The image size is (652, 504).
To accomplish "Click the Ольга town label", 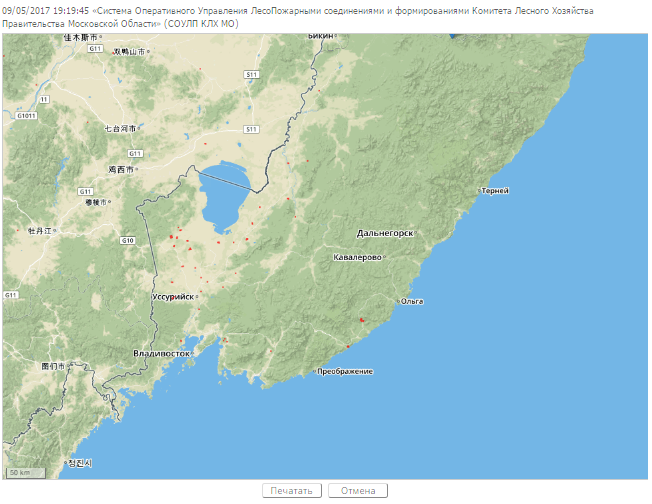I will (412, 301).
